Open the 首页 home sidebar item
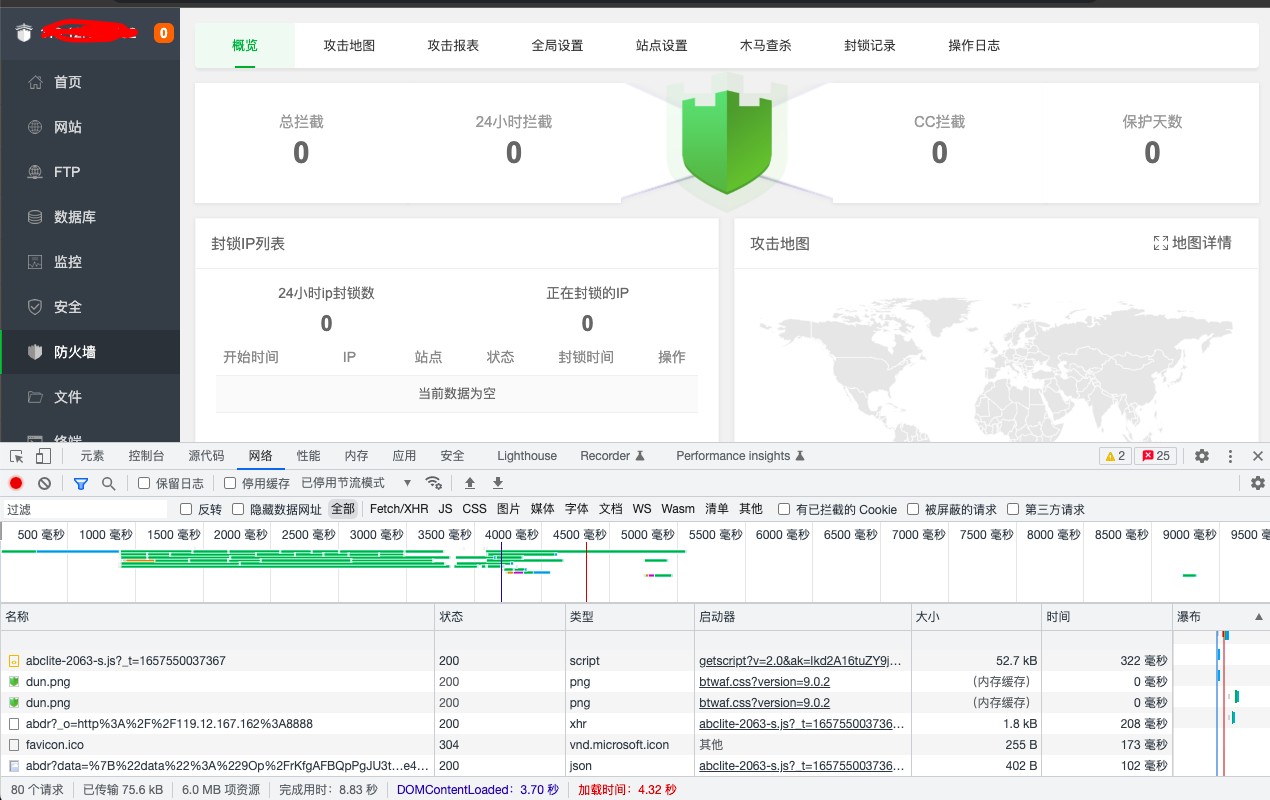Viewport: 1270px width, 800px height. tap(68, 82)
